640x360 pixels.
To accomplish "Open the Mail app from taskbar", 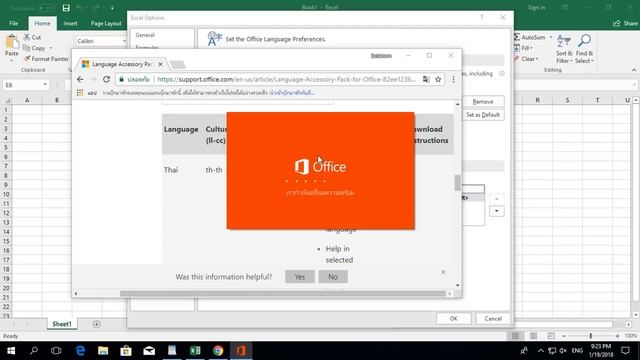I will click(x=149, y=350).
